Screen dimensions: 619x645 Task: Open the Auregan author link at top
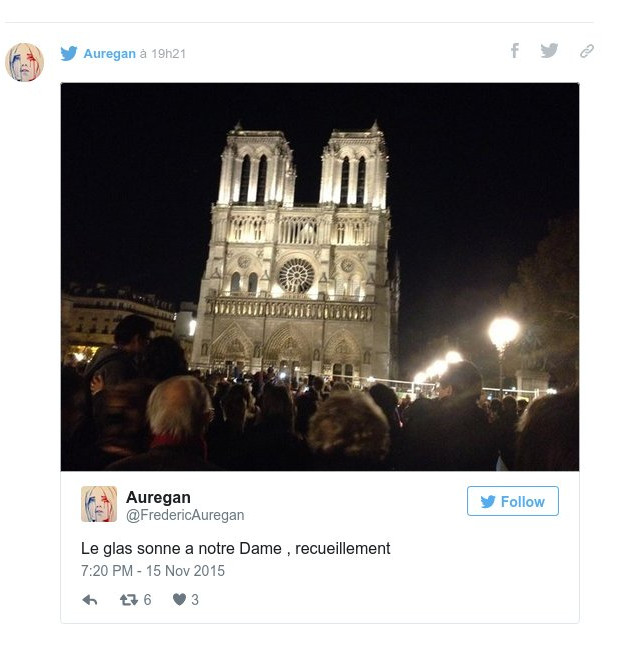click(x=109, y=54)
